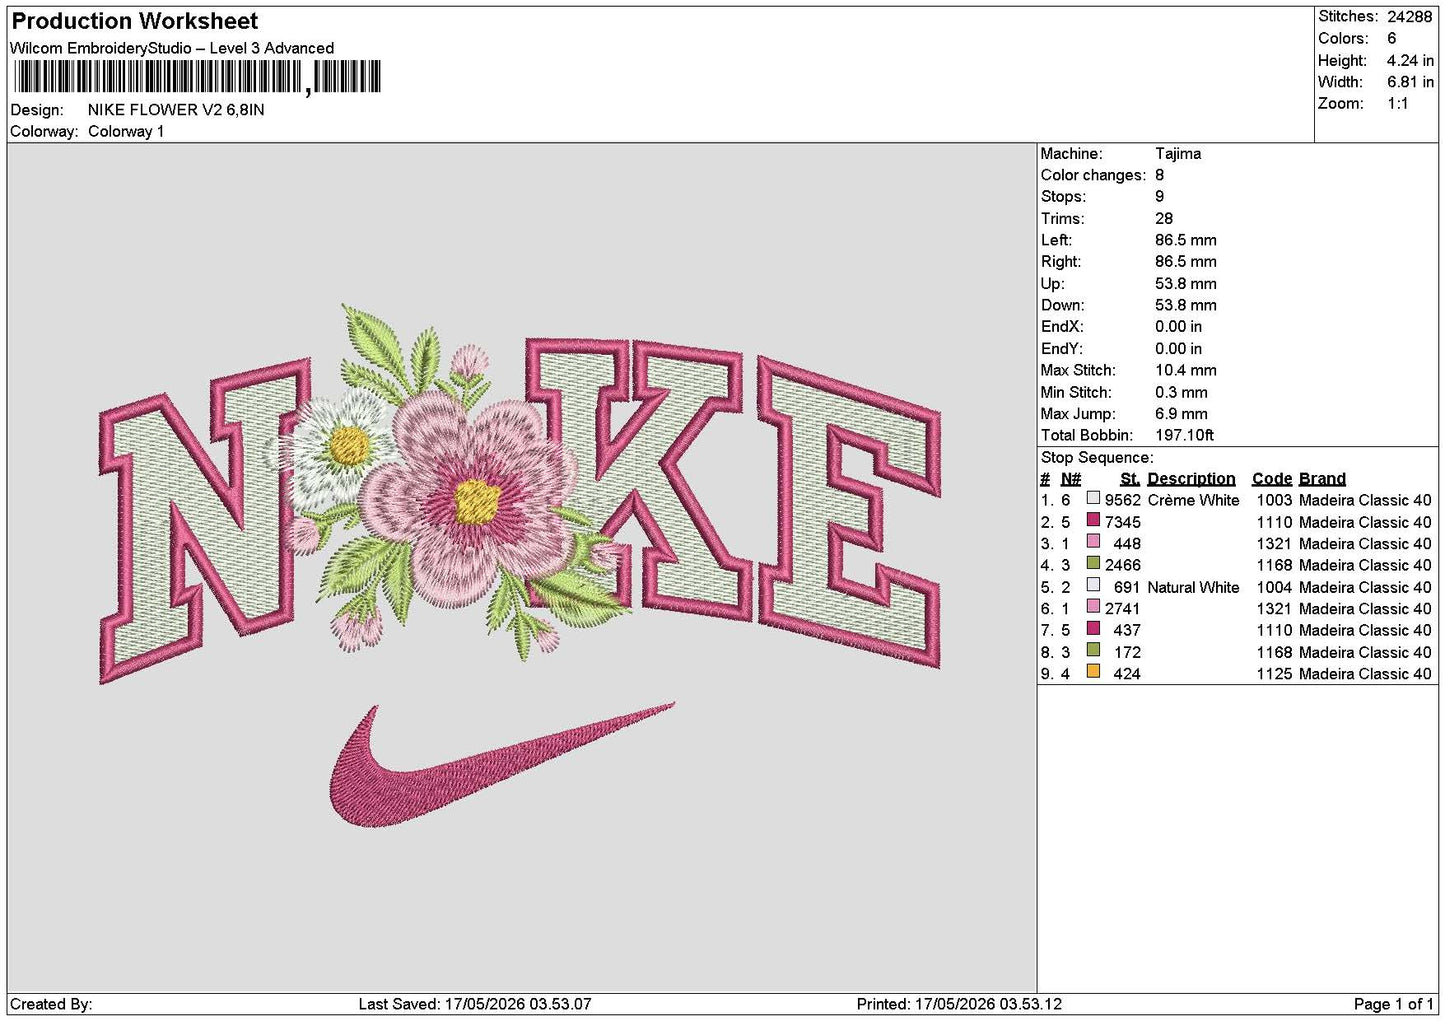1445x1021 pixels.
Task: Click the 'Last Saved: 17/05/2026 03.53.07' footer
Action: pos(475,1004)
